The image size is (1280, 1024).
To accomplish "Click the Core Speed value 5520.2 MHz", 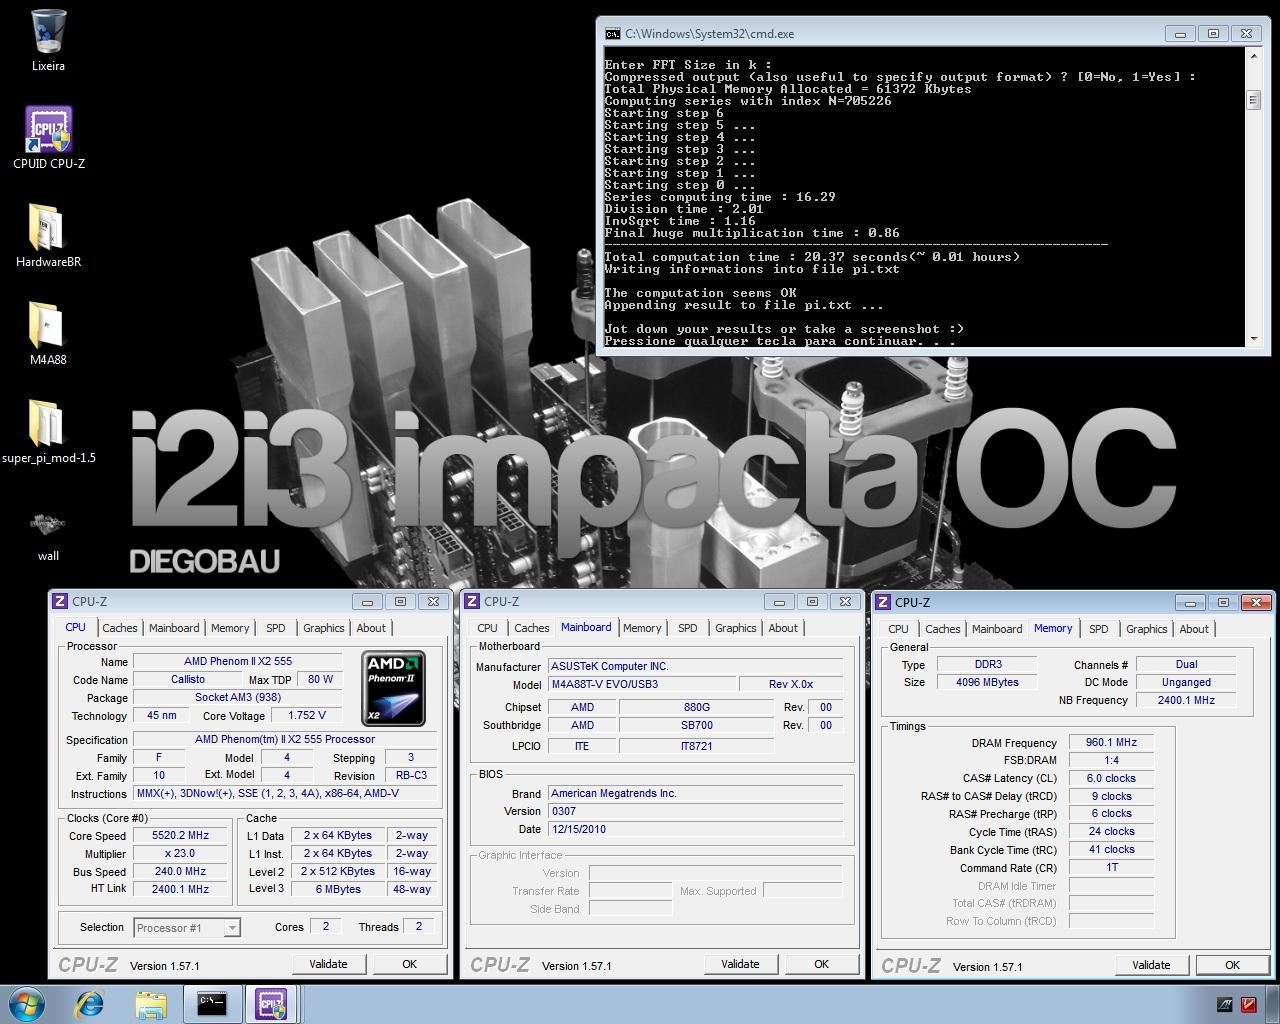I will tap(181, 836).
